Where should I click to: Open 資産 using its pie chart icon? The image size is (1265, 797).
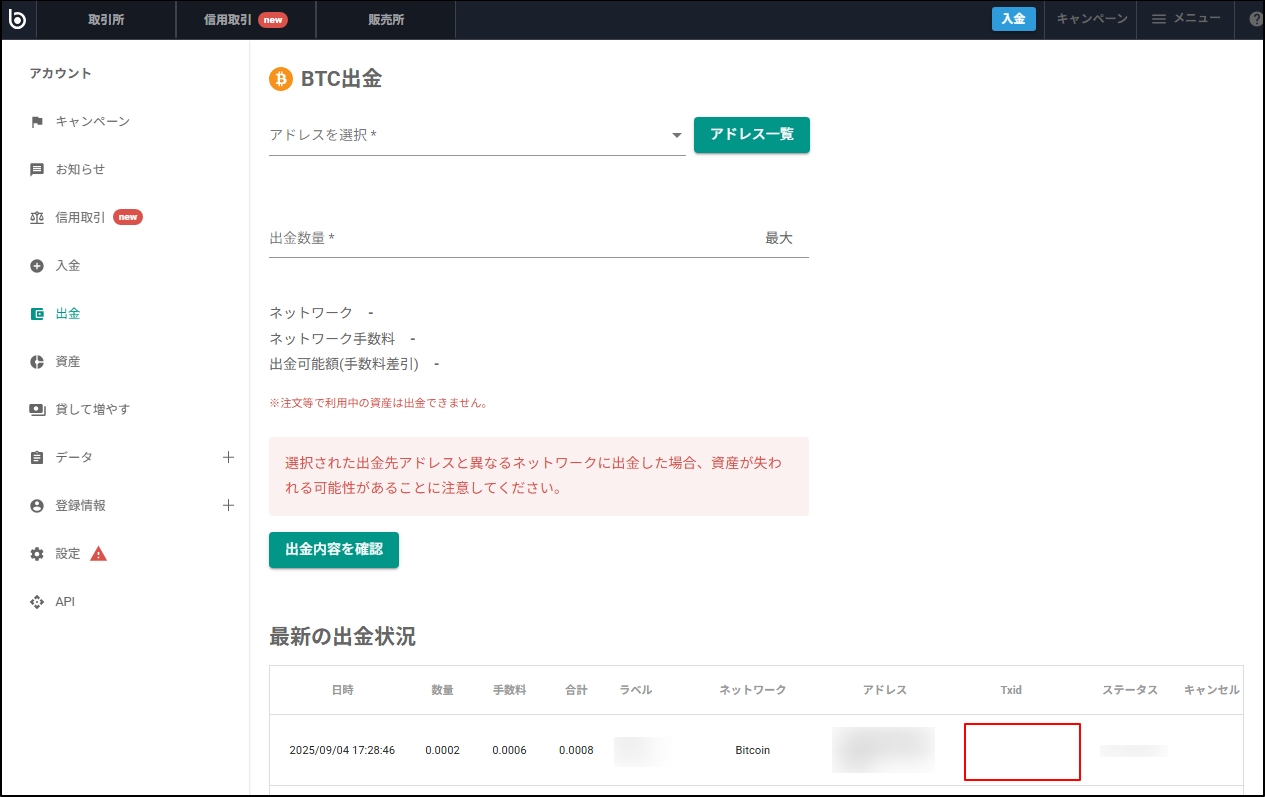[x=37, y=361]
